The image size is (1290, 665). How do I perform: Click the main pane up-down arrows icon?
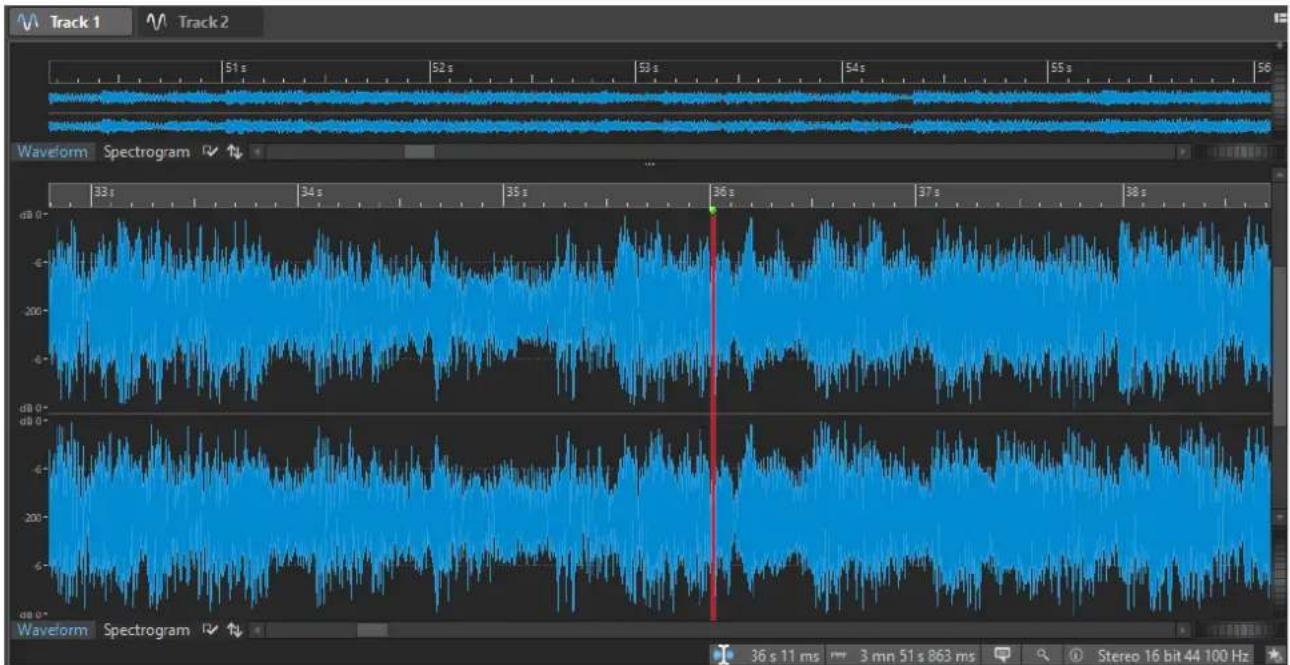tap(234, 630)
